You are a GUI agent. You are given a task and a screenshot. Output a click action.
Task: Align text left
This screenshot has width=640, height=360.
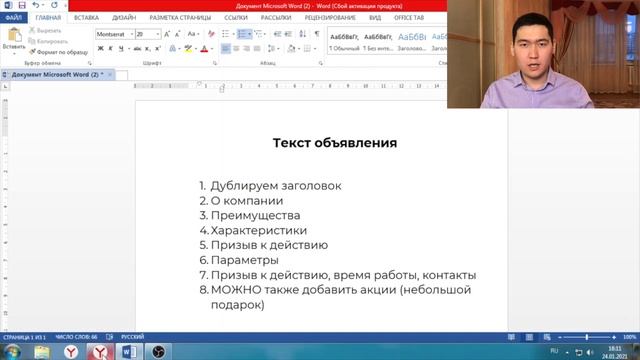tap(225, 49)
